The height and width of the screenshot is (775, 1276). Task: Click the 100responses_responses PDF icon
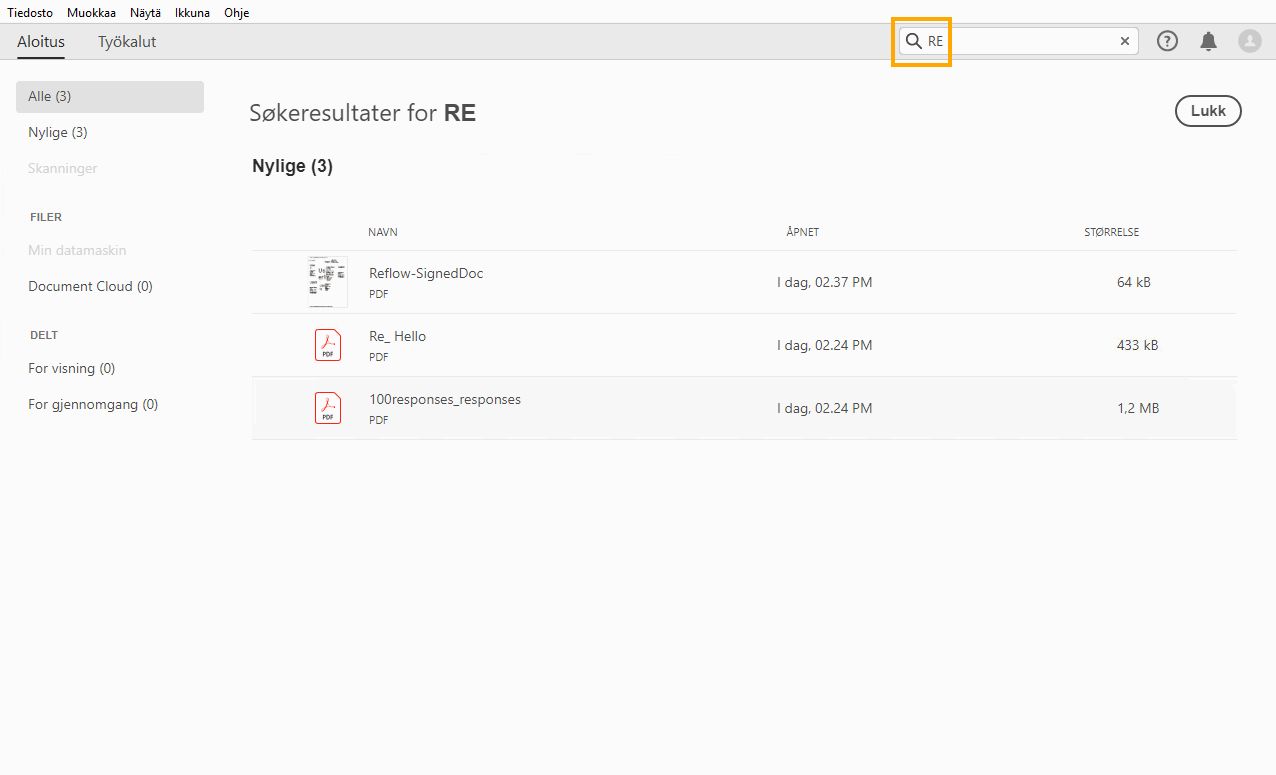click(x=328, y=408)
